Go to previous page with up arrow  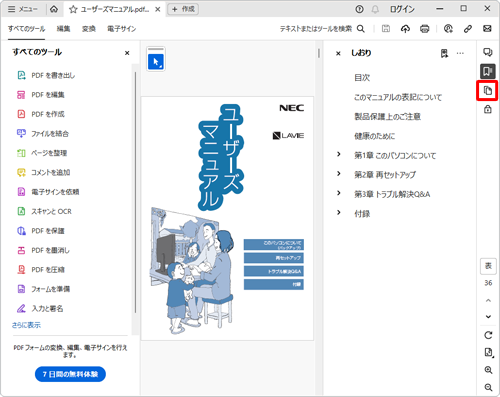[x=488, y=300]
